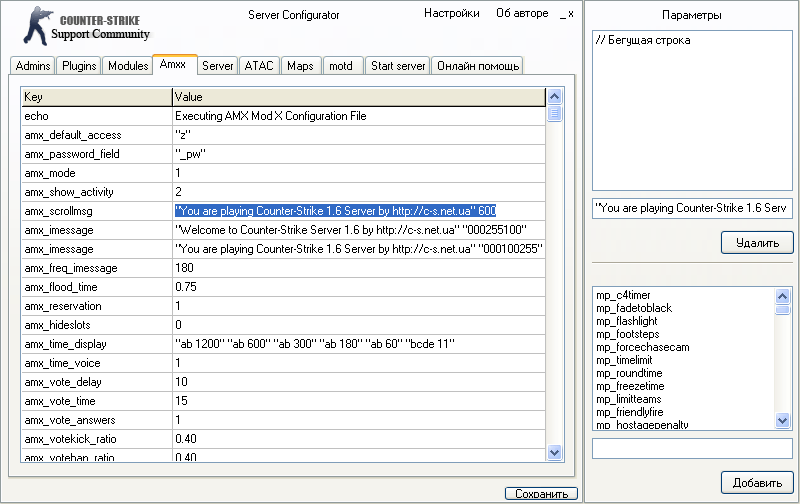Select the amx_freq_imessage key
This screenshot has width=800, height=504.
tap(96, 268)
